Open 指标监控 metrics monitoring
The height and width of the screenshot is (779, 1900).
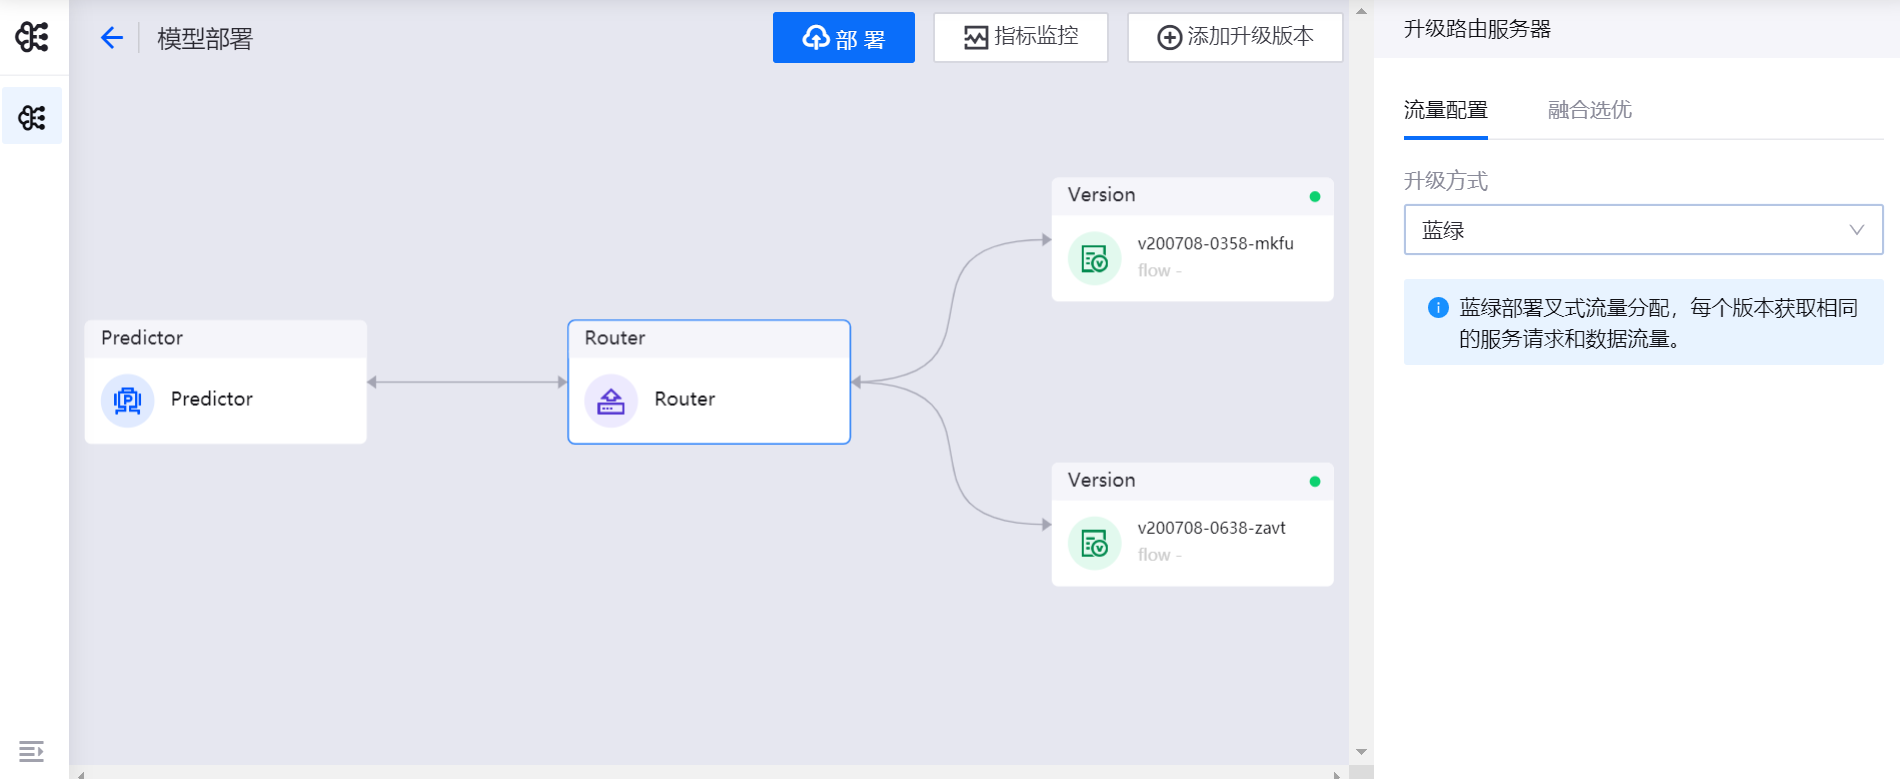[x=1020, y=37]
